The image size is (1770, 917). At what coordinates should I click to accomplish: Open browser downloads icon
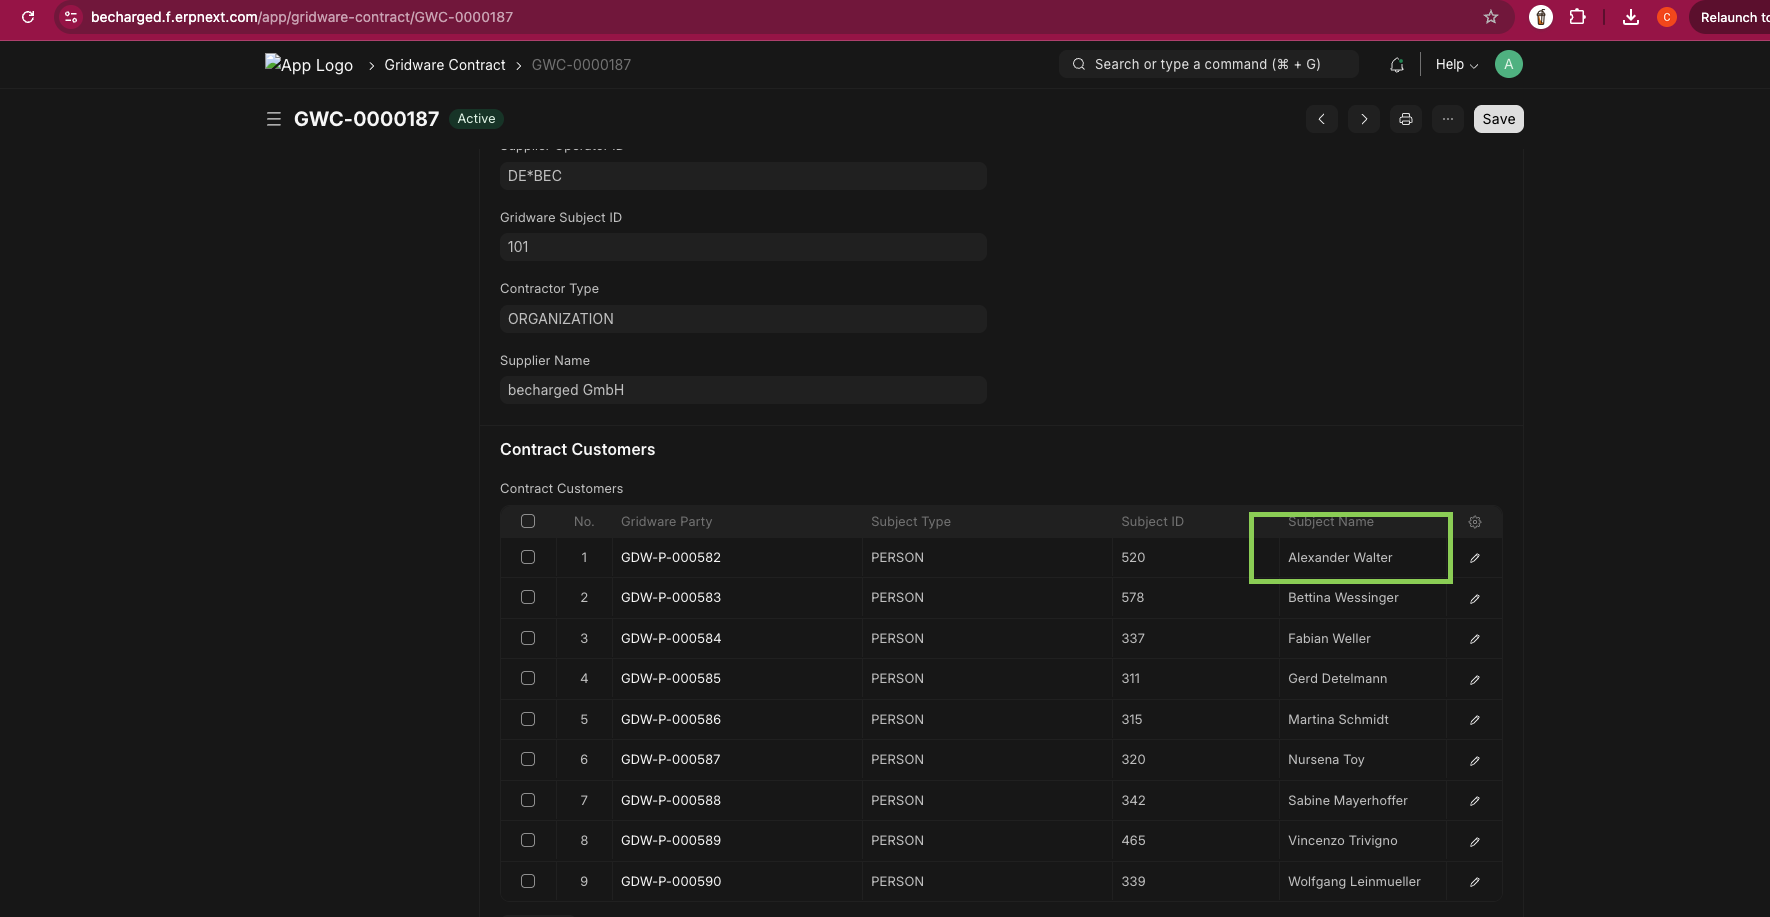1631,17
